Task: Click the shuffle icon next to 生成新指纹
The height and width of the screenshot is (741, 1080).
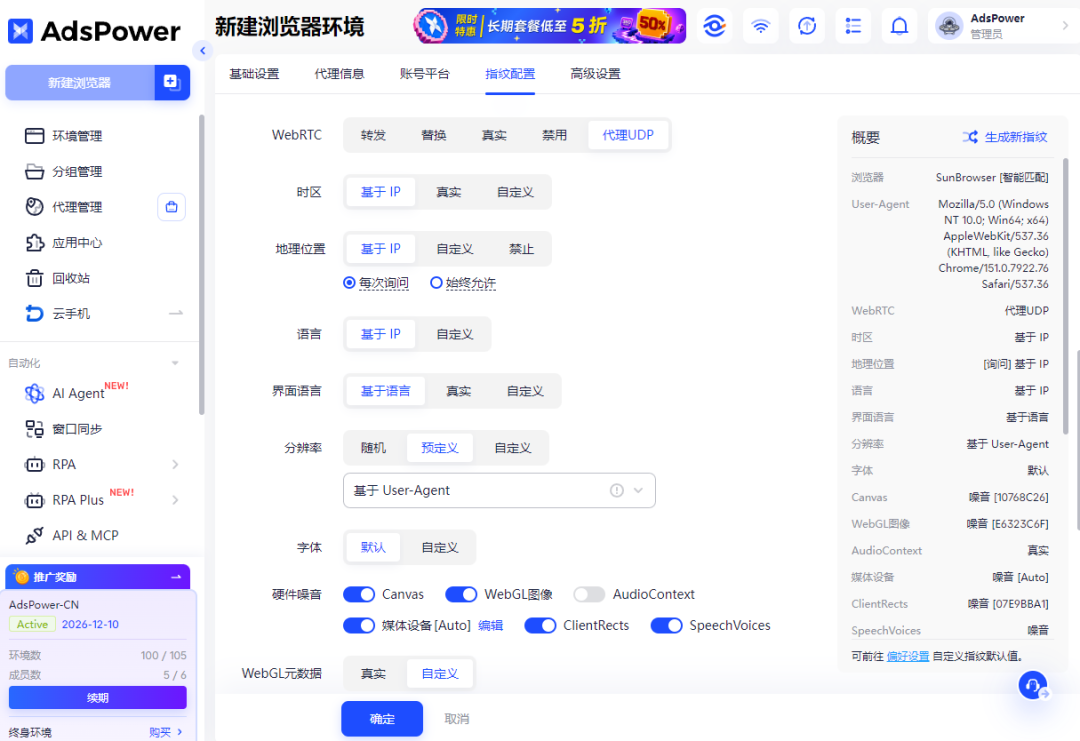Action: coord(970,137)
